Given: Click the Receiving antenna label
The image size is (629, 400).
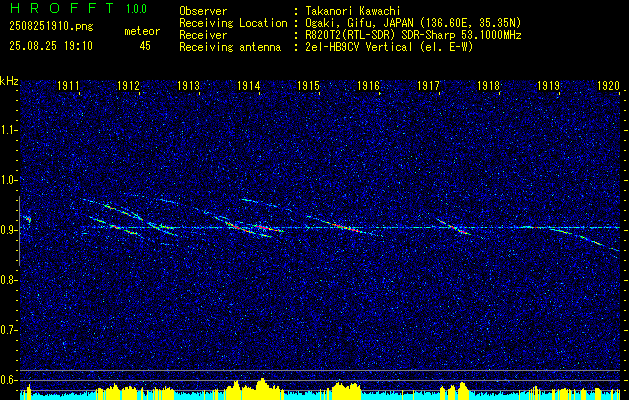Looking at the screenshot, I should [230, 47].
